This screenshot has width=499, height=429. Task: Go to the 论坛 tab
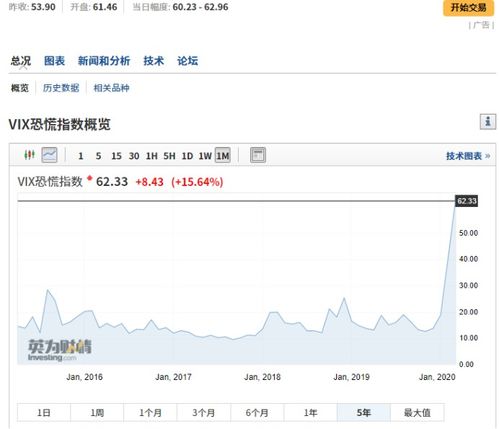(x=187, y=61)
